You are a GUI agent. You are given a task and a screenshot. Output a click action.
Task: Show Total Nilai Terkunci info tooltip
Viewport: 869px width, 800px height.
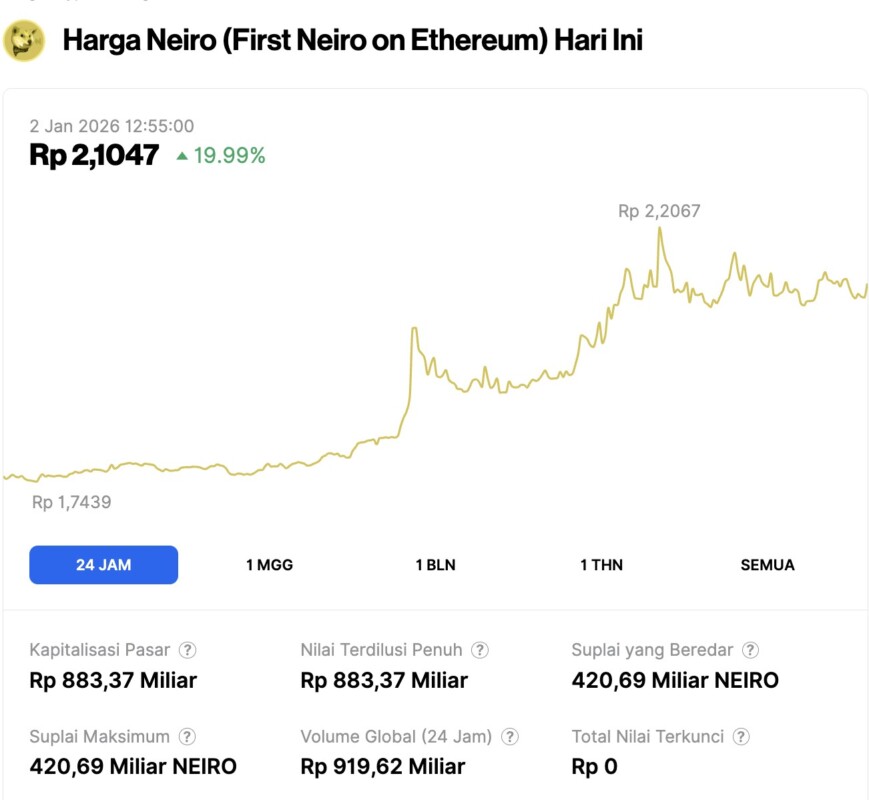point(741,737)
